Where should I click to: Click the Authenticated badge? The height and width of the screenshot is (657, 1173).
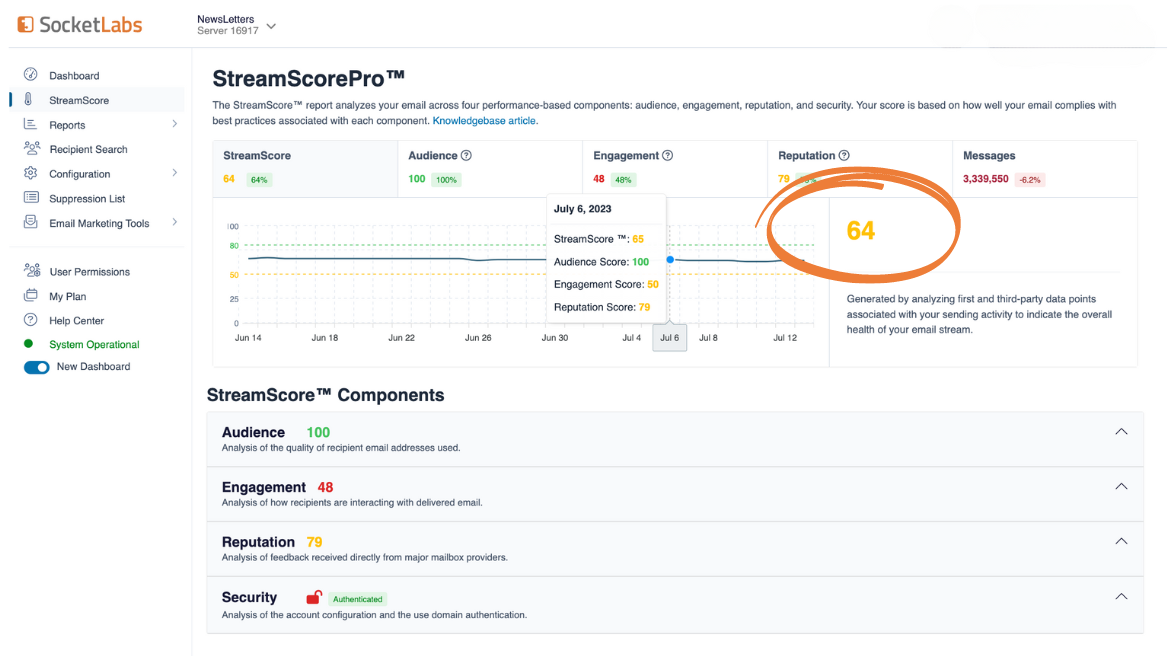click(x=358, y=599)
